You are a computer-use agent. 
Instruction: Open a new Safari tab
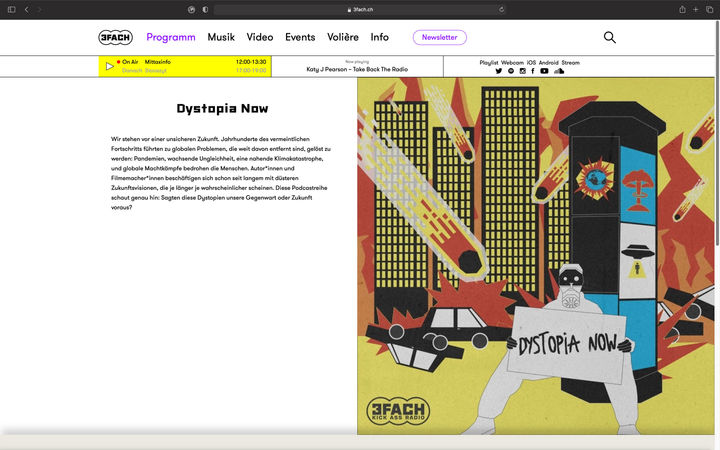[x=696, y=9]
